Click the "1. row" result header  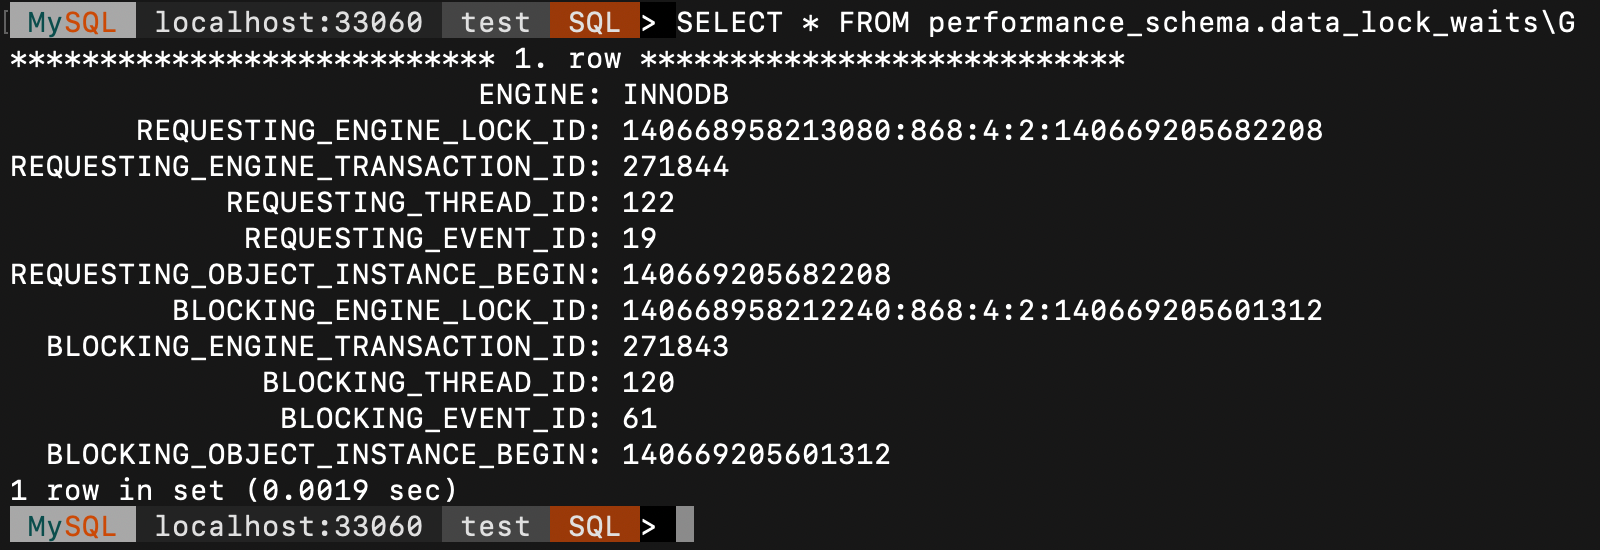[567, 59]
